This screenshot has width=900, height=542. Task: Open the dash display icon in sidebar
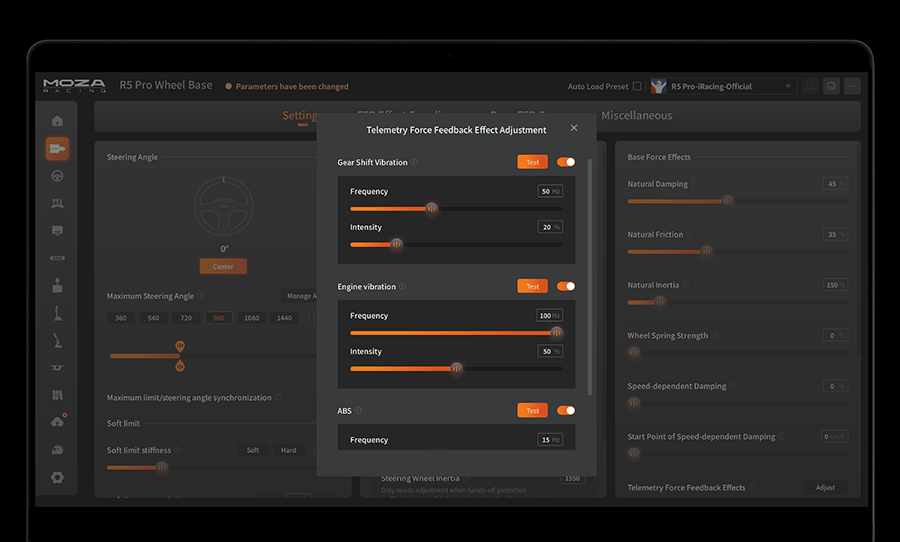coord(57,231)
